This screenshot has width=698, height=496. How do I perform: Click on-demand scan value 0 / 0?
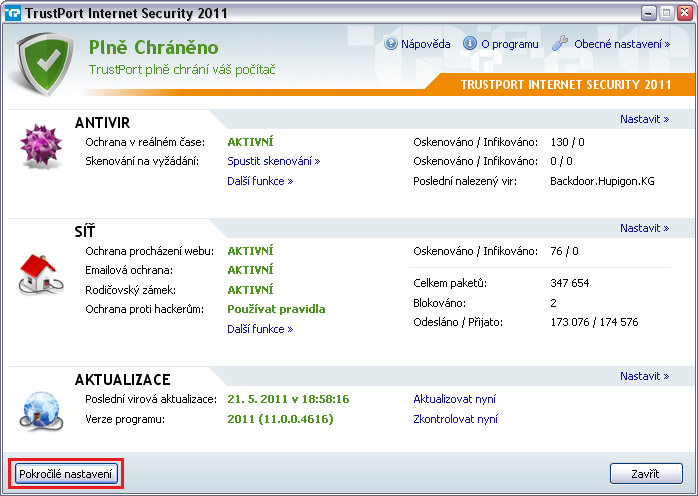point(561,161)
